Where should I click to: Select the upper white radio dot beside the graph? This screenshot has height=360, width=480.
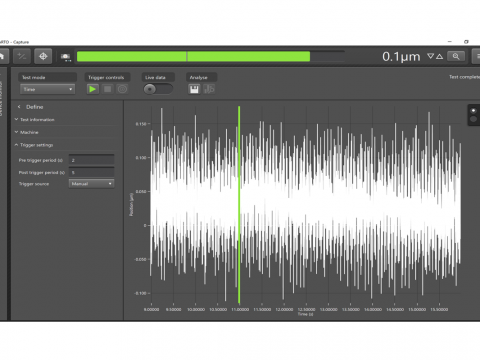pos(473,111)
